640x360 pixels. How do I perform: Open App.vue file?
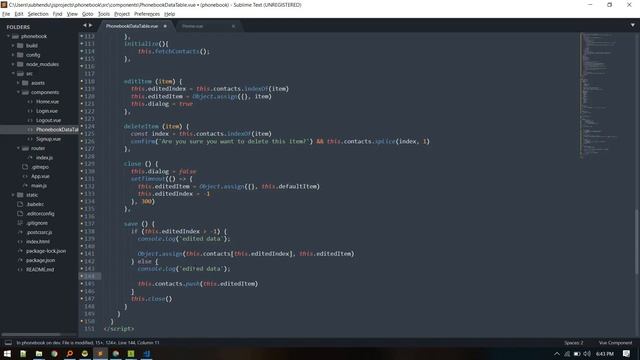point(40,176)
